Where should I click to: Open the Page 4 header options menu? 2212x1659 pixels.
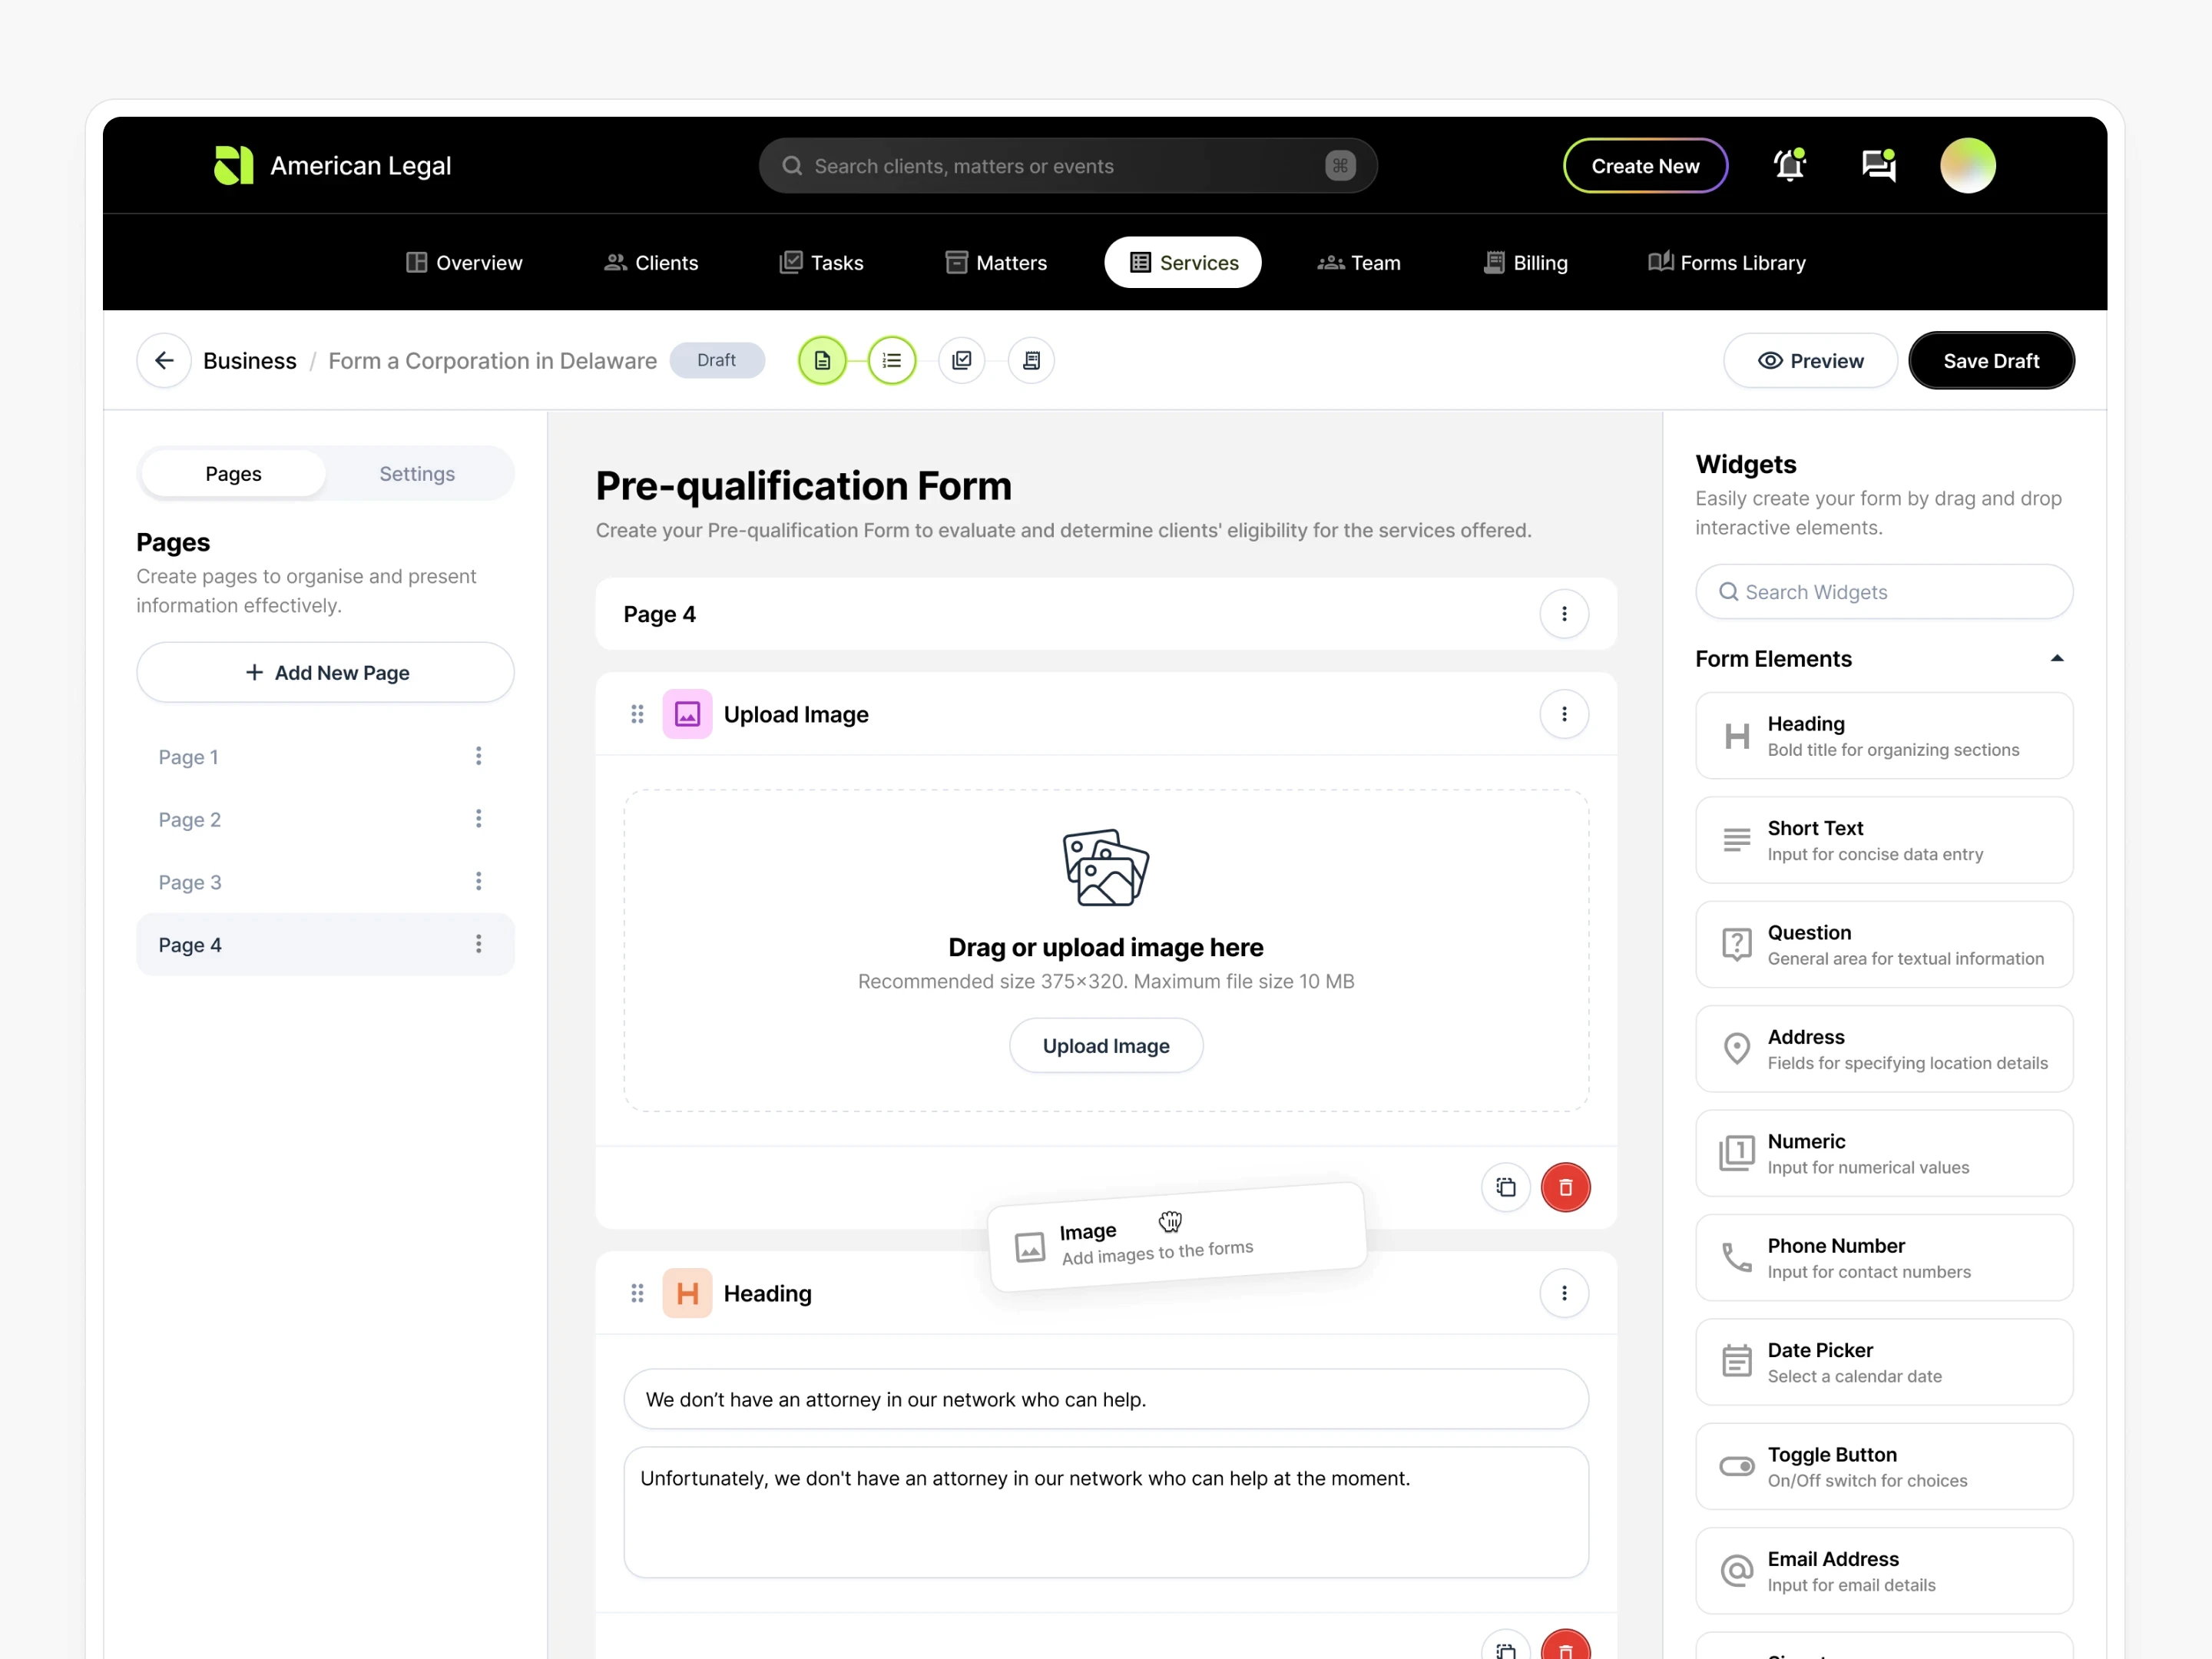pos(1564,614)
